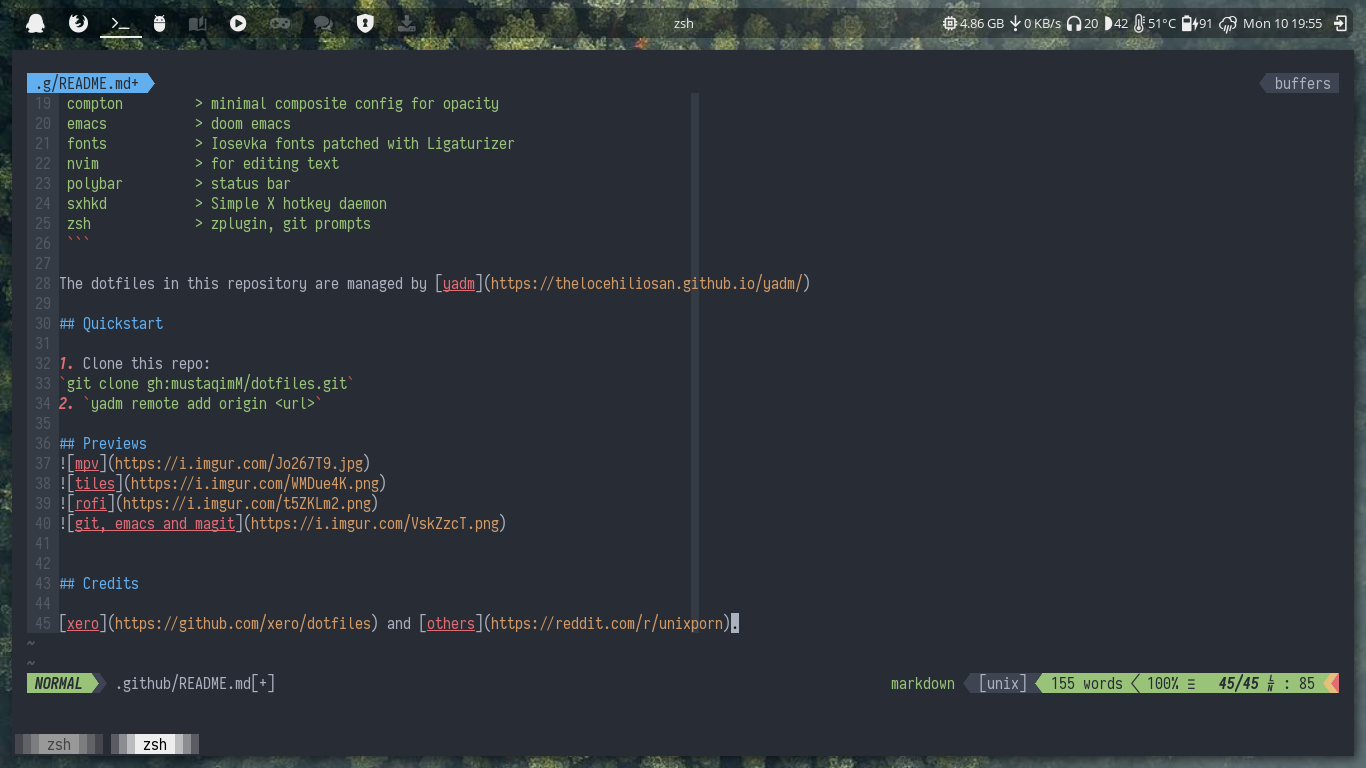Screen dimensions: 1366x768
Task: Place cursor on the ## Previews heading
Action: tap(103, 444)
